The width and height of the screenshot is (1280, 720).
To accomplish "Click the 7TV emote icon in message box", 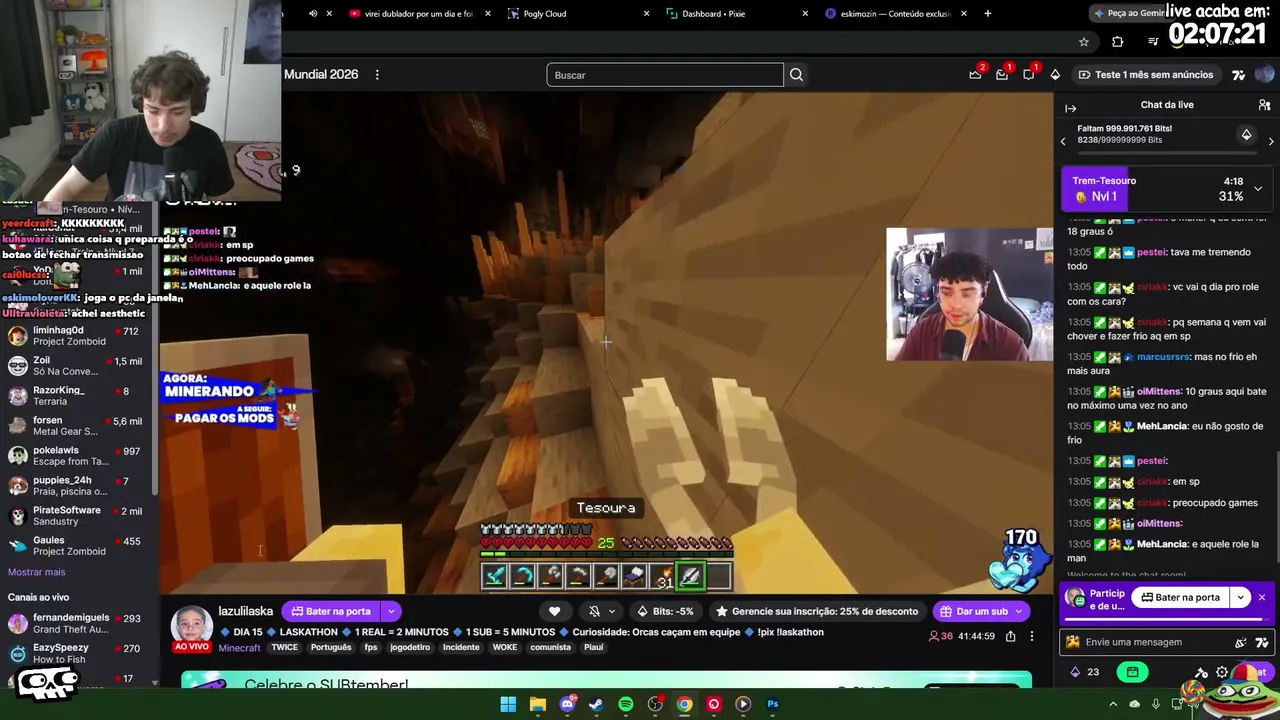I will 1262,642.
